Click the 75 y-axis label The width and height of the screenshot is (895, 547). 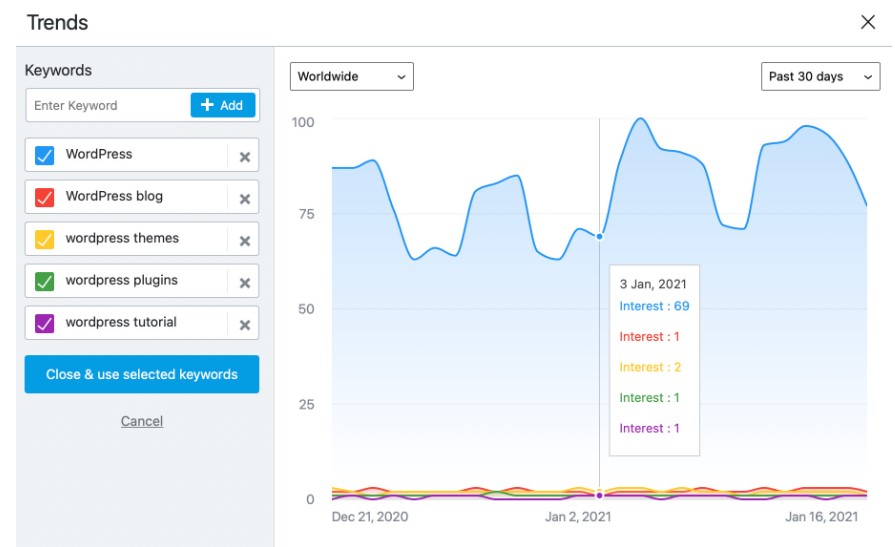pos(307,214)
